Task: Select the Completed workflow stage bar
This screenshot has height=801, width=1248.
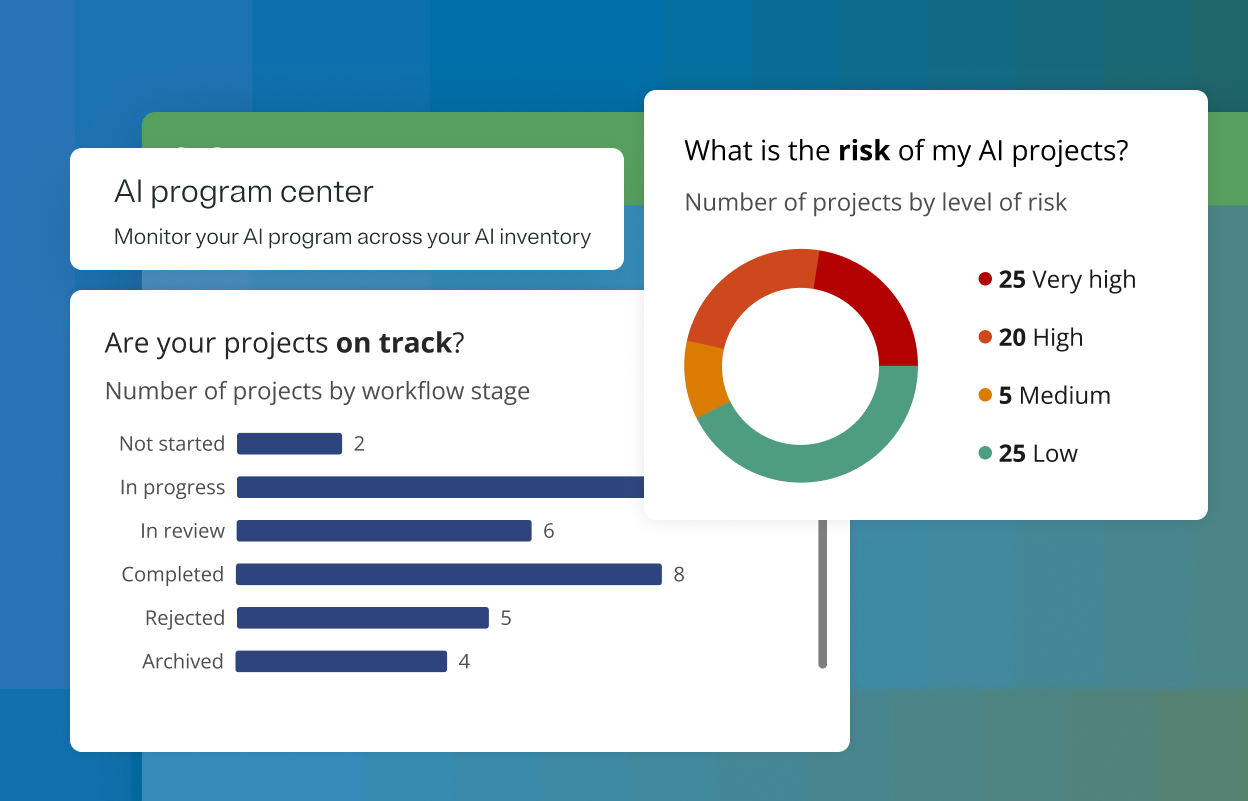Action: (448, 574)
